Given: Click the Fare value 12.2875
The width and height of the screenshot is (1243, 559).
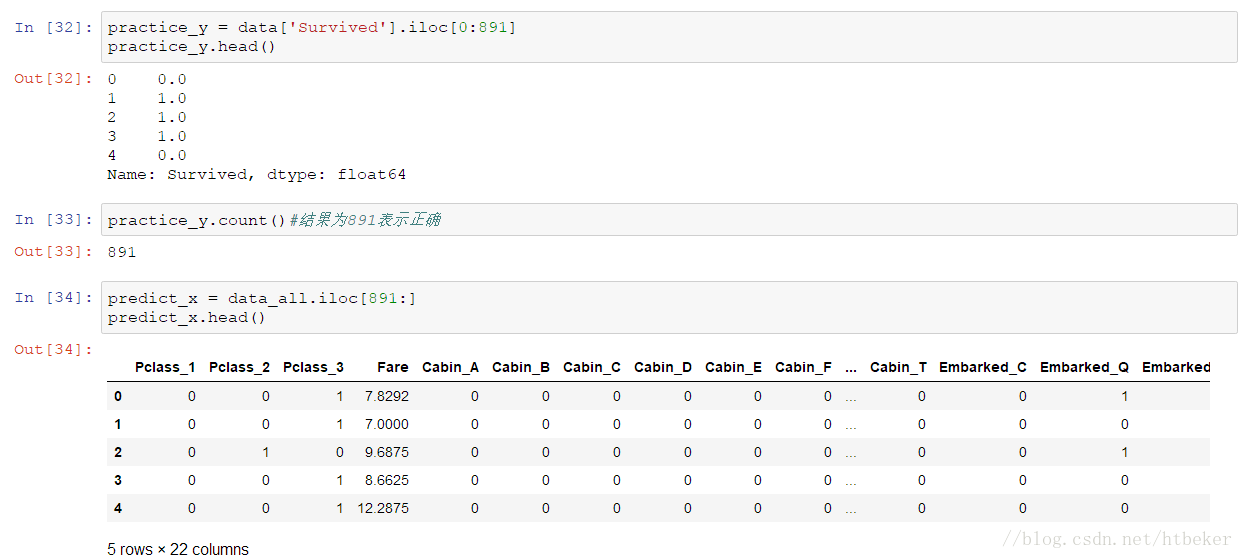Looking at the screenshot, I should click(384, 508).
